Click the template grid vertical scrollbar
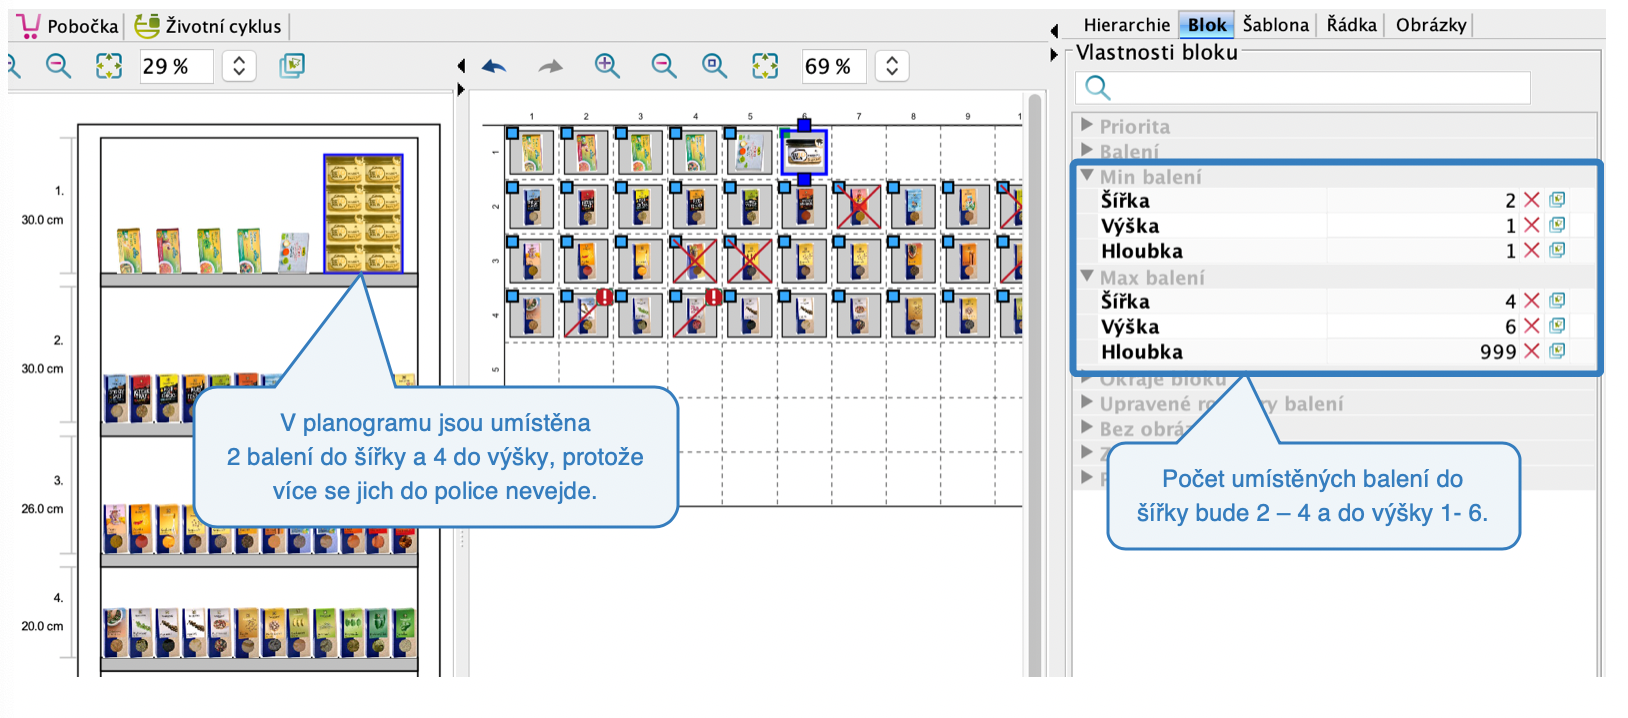Viewport: 1628px width, 718px height. pyautogui.click(x=1035, y=385)
